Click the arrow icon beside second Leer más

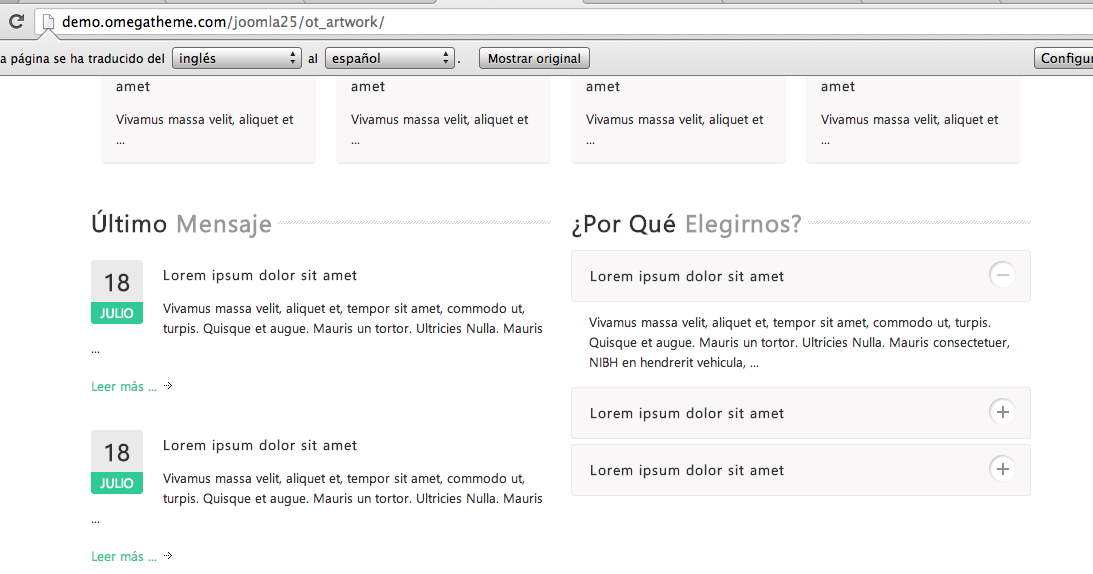168,556
